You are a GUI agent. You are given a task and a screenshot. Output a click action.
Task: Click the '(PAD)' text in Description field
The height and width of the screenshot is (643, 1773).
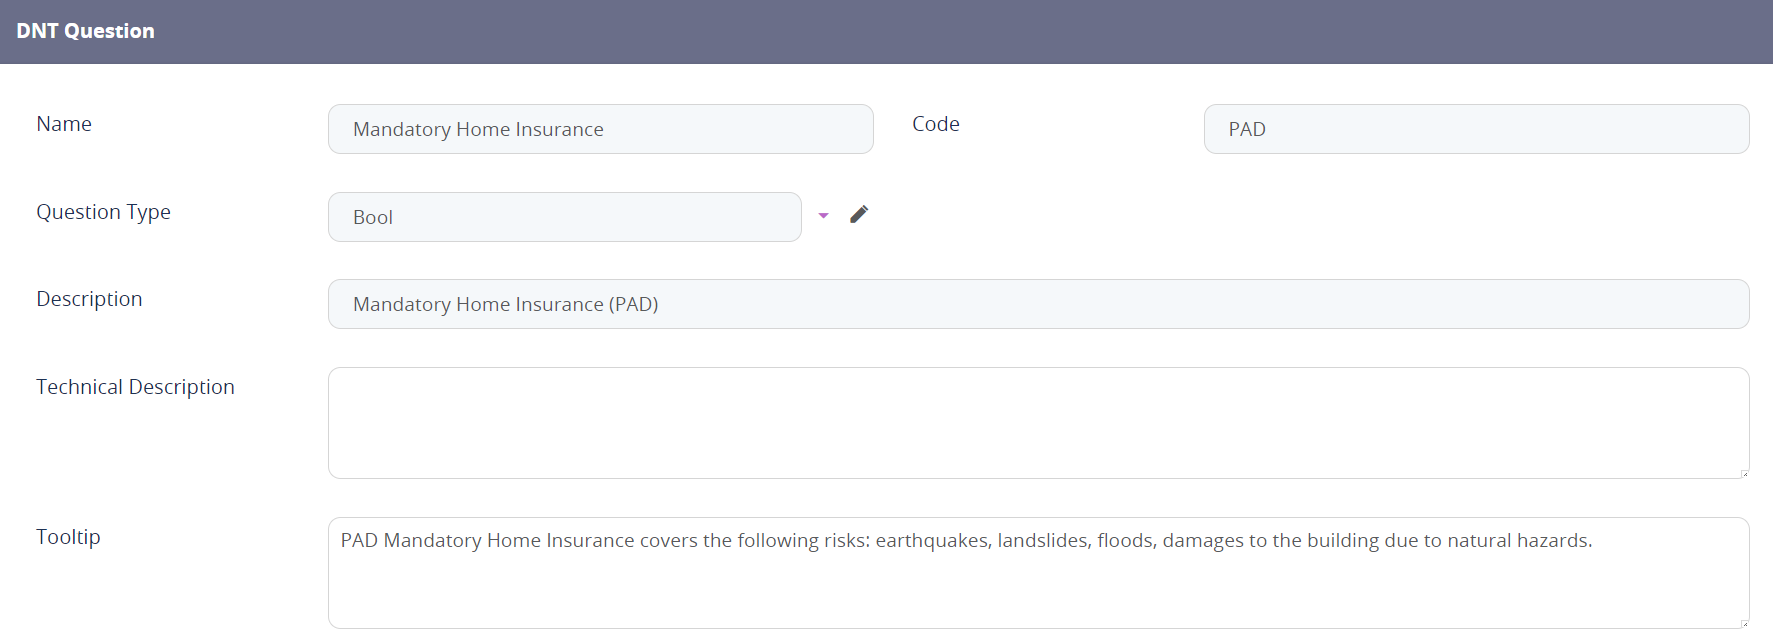(x=633, y=305)
